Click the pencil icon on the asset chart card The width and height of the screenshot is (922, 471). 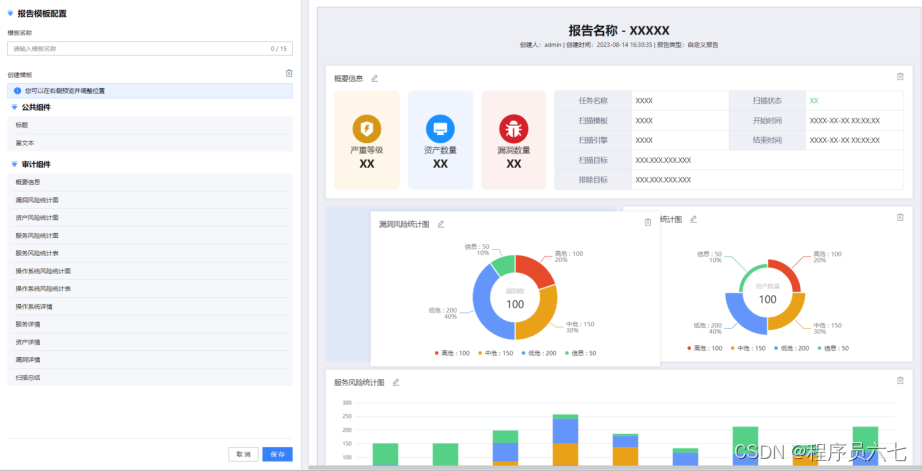pyautogui.click(x=693, y=219)
